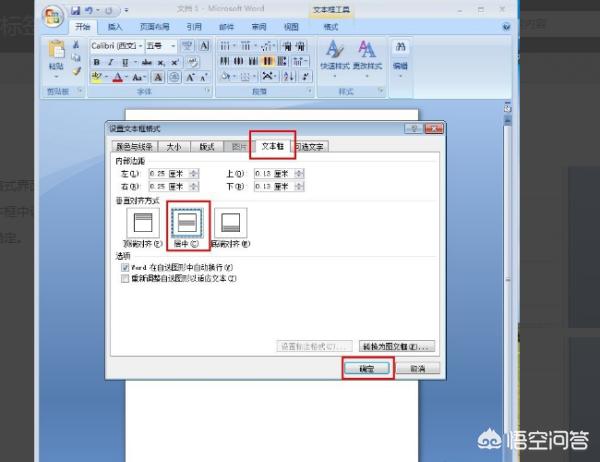The image size is (600, 462).
Task: Switch to the 大小 dialog tab
Action: click(x=174, y=146)
